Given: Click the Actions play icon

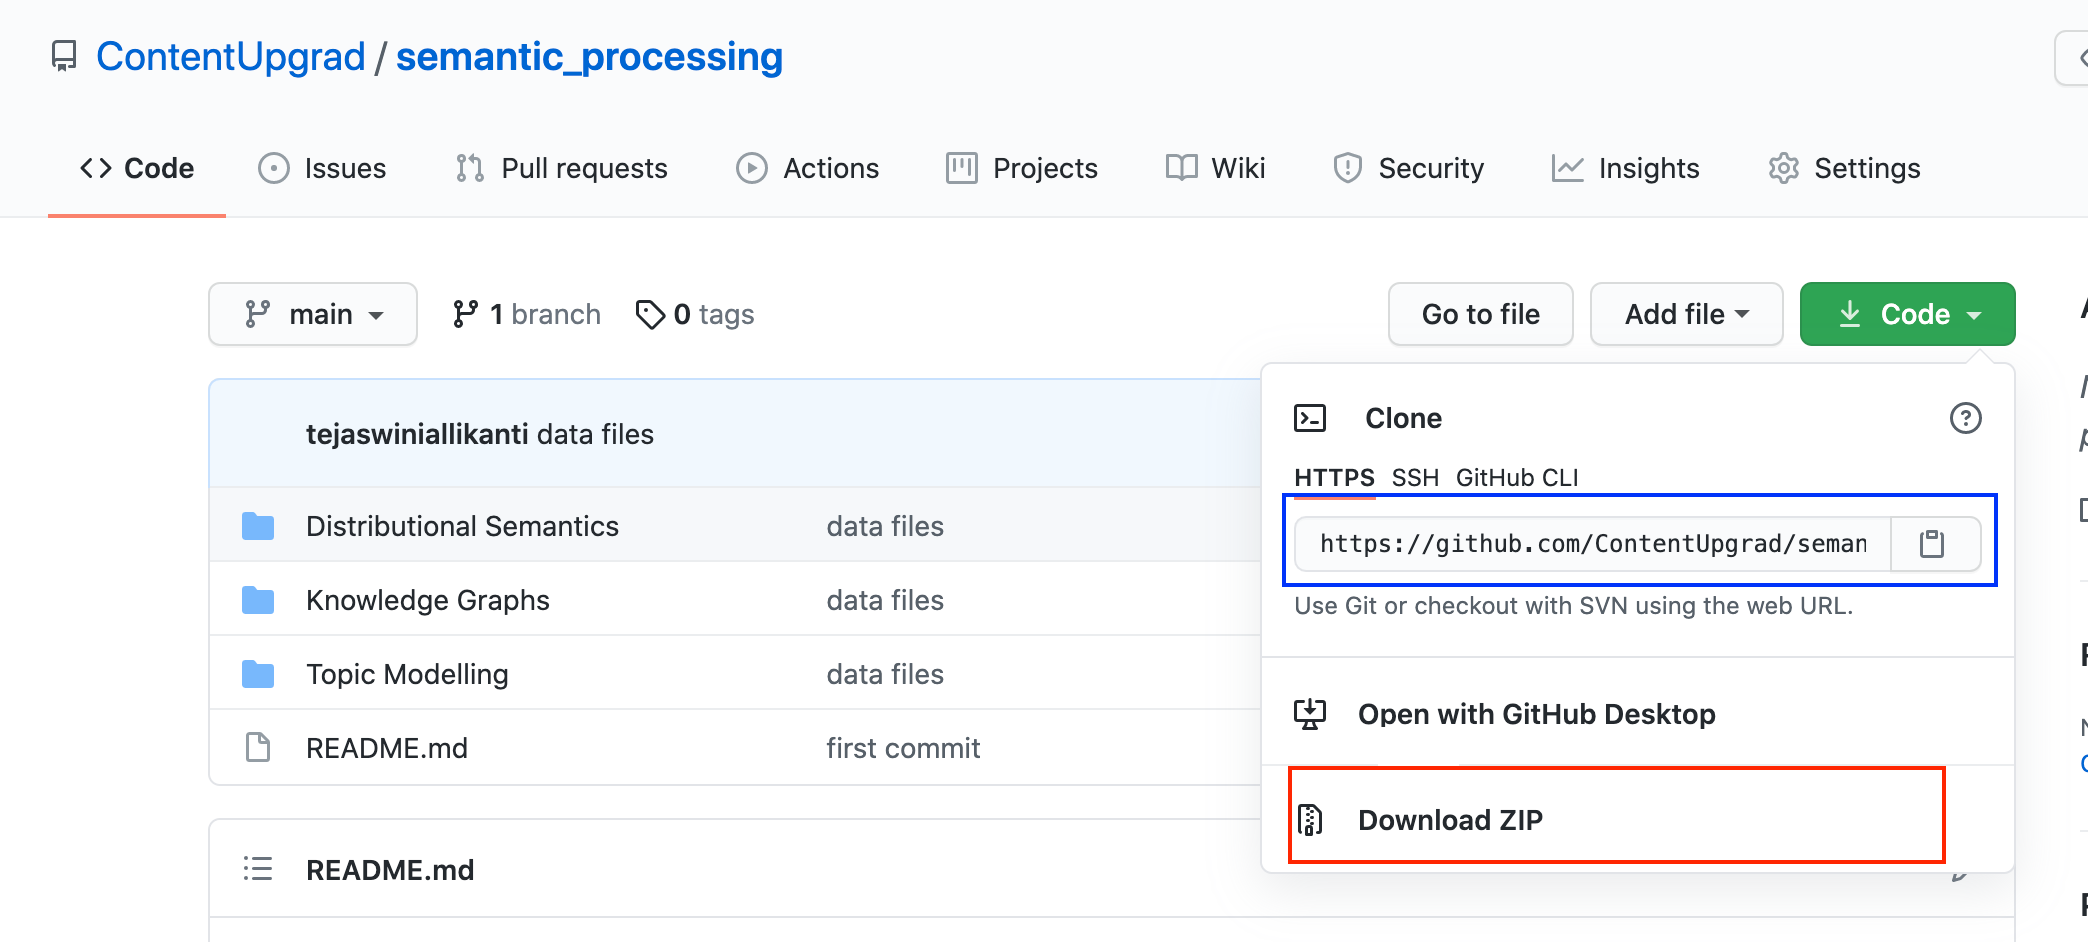Looking at the screenshot, I should click(x=752, y=168).
